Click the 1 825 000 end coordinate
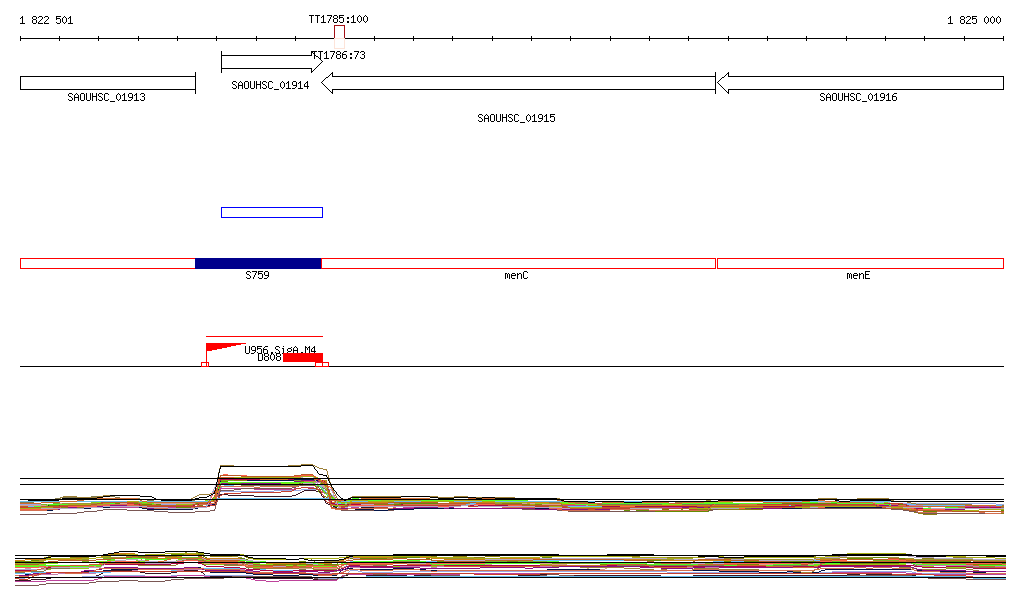Screen dimensions: 1024x611 pos(974,20)
